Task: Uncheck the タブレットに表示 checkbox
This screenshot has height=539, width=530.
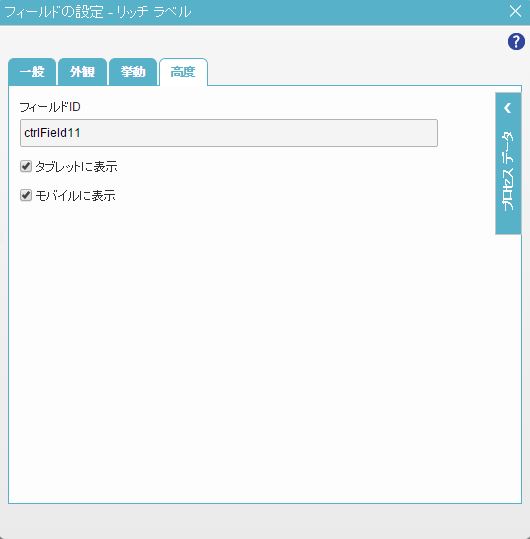Action: pyautogui.click(x=26, y=166)
